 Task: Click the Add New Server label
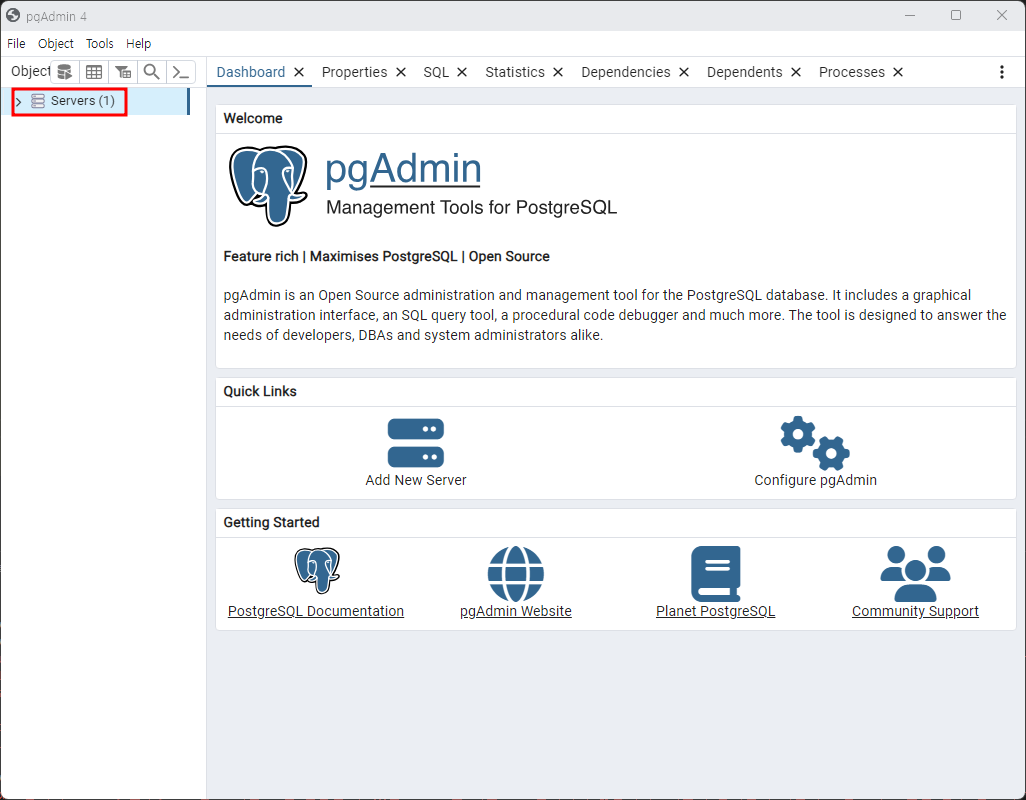click(x=416, y=480)
